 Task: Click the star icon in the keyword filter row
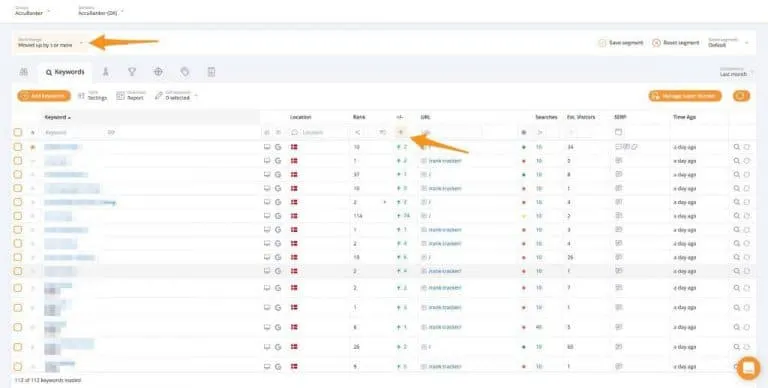33,132
